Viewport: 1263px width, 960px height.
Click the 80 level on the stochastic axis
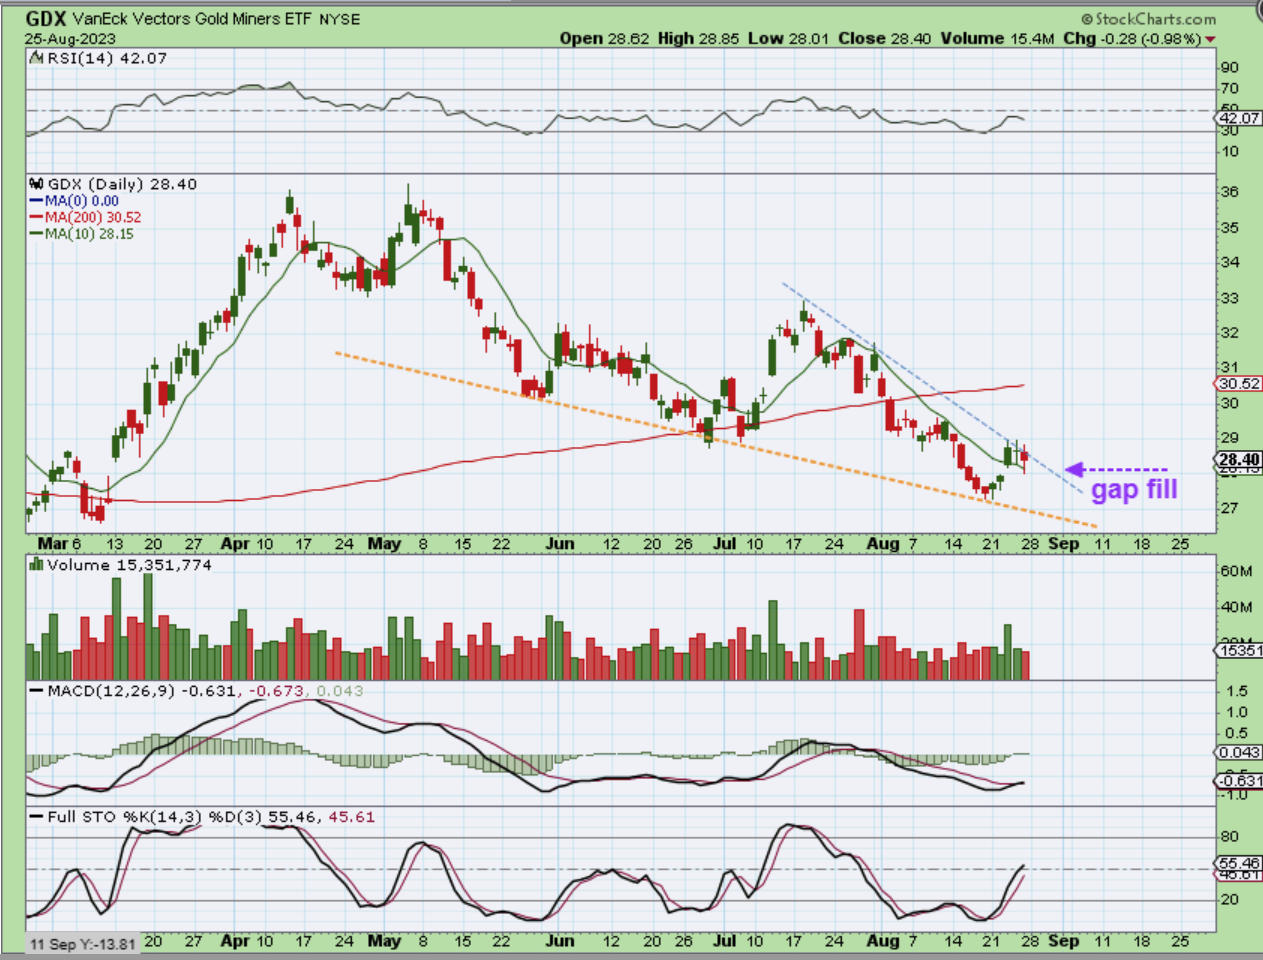pos(1229,836)
